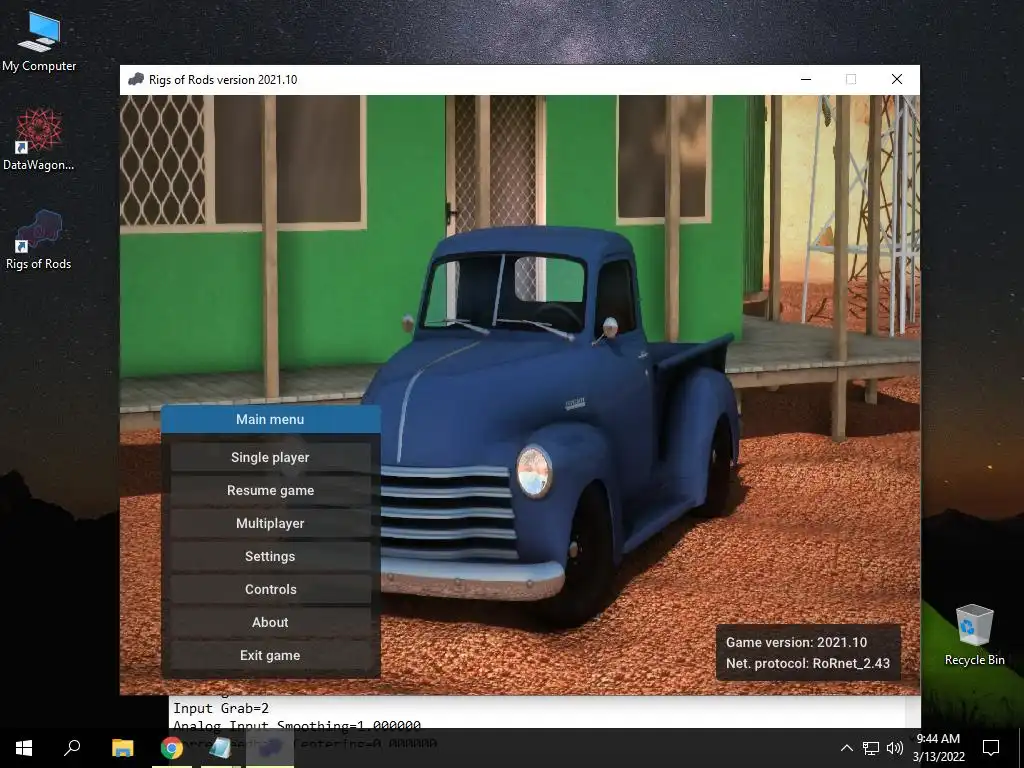Open the Multiplayer menu

click(270, 523)
